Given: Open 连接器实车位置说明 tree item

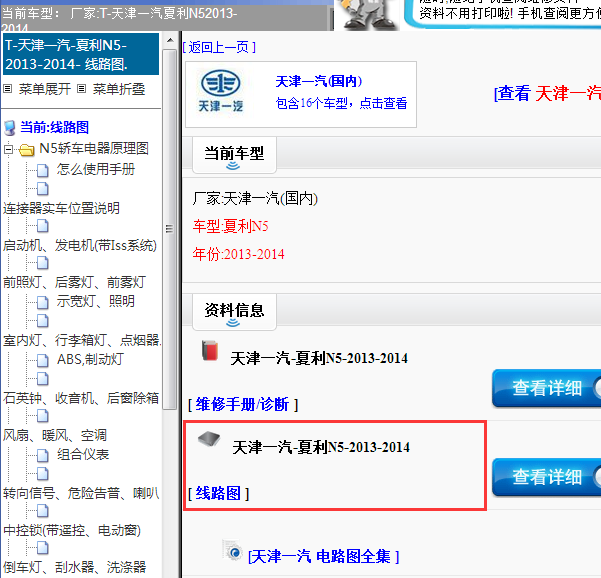Looking at the screenshot, I should click(61, 208).
